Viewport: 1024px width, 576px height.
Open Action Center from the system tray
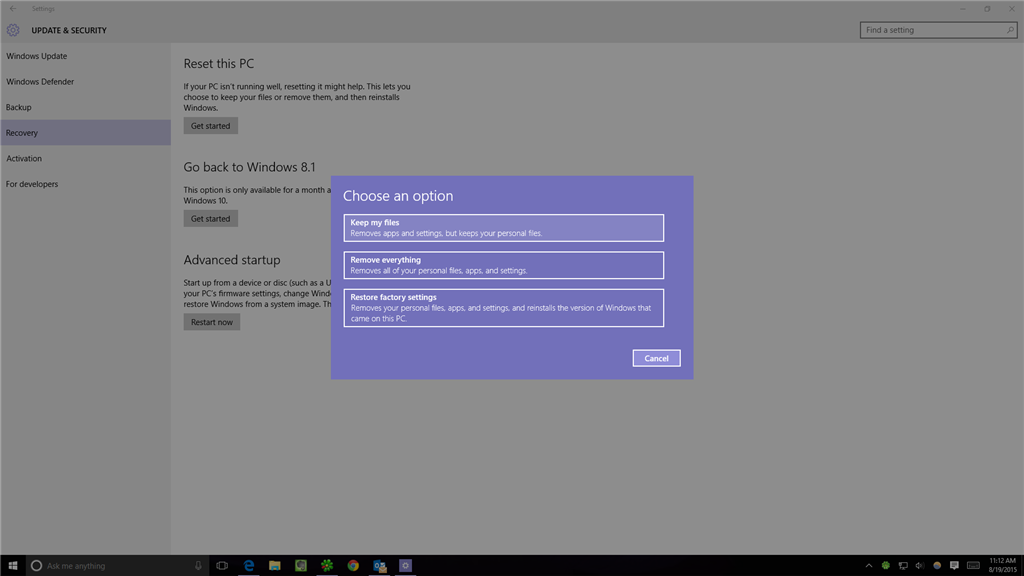(953, 565)
